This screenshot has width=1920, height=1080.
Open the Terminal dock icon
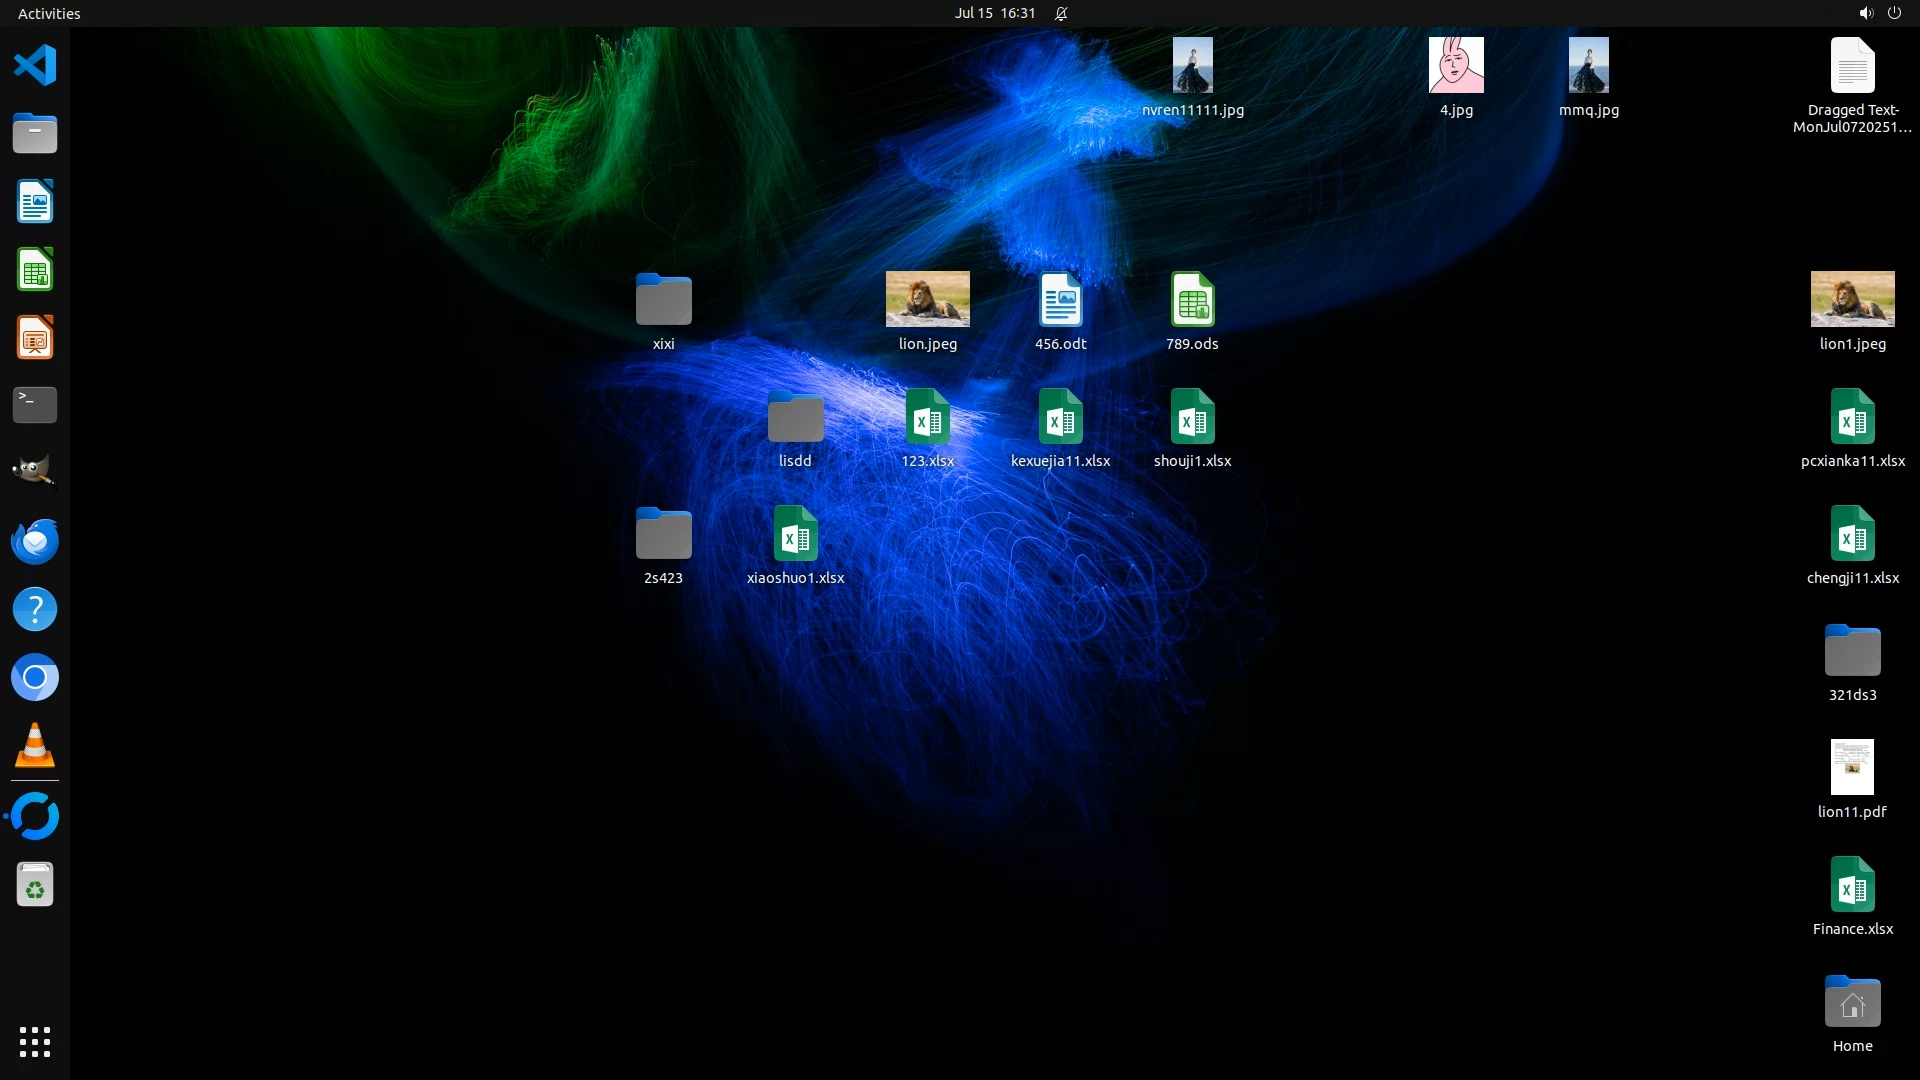35,405
